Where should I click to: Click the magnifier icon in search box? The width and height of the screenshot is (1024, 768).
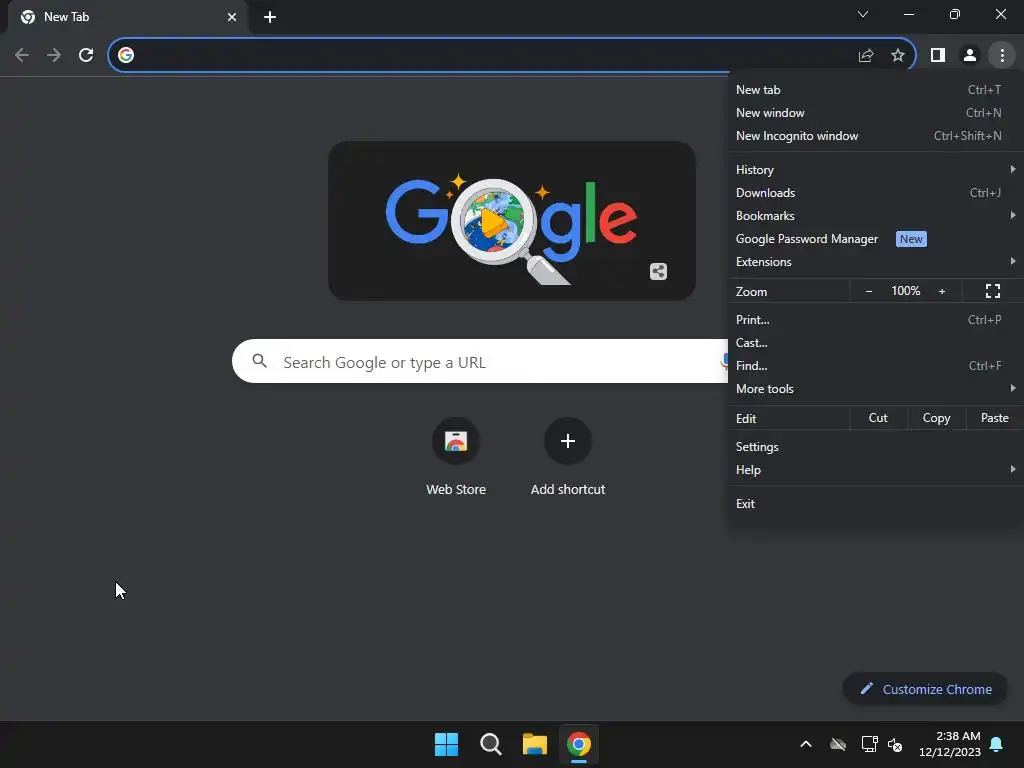(259, 360)
